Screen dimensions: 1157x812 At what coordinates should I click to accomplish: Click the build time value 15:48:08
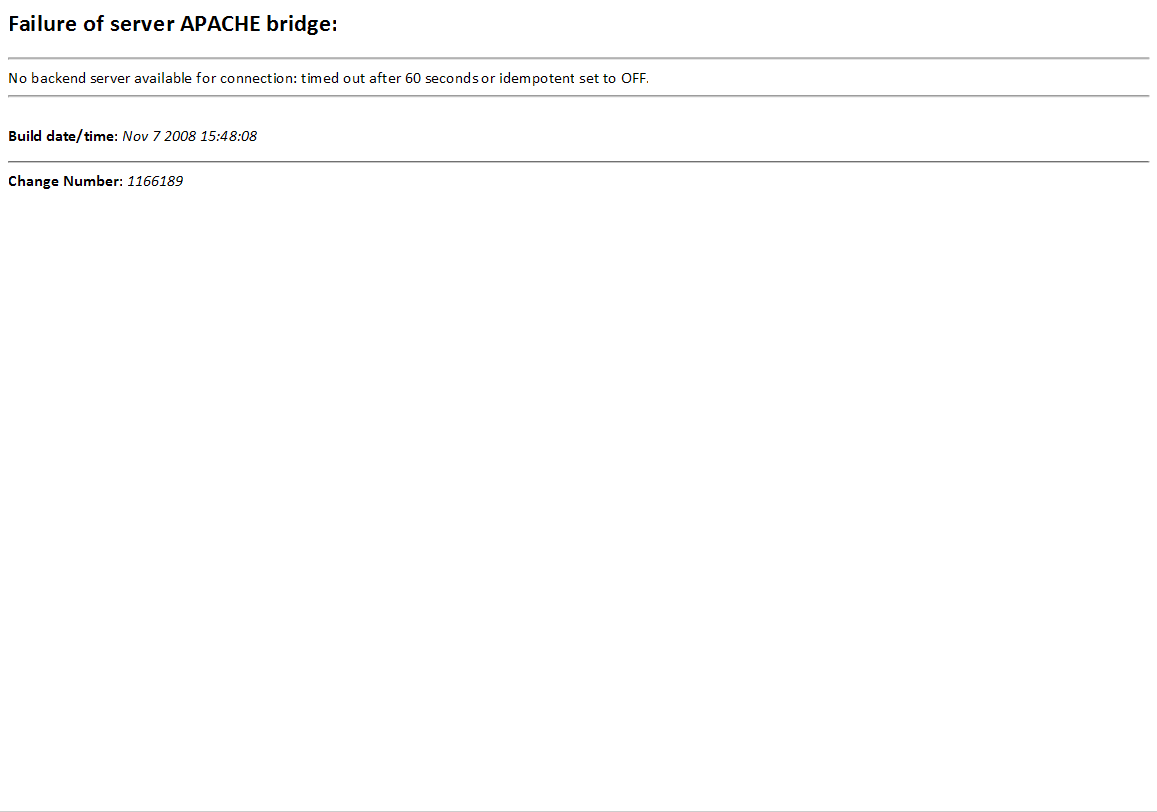228,136
